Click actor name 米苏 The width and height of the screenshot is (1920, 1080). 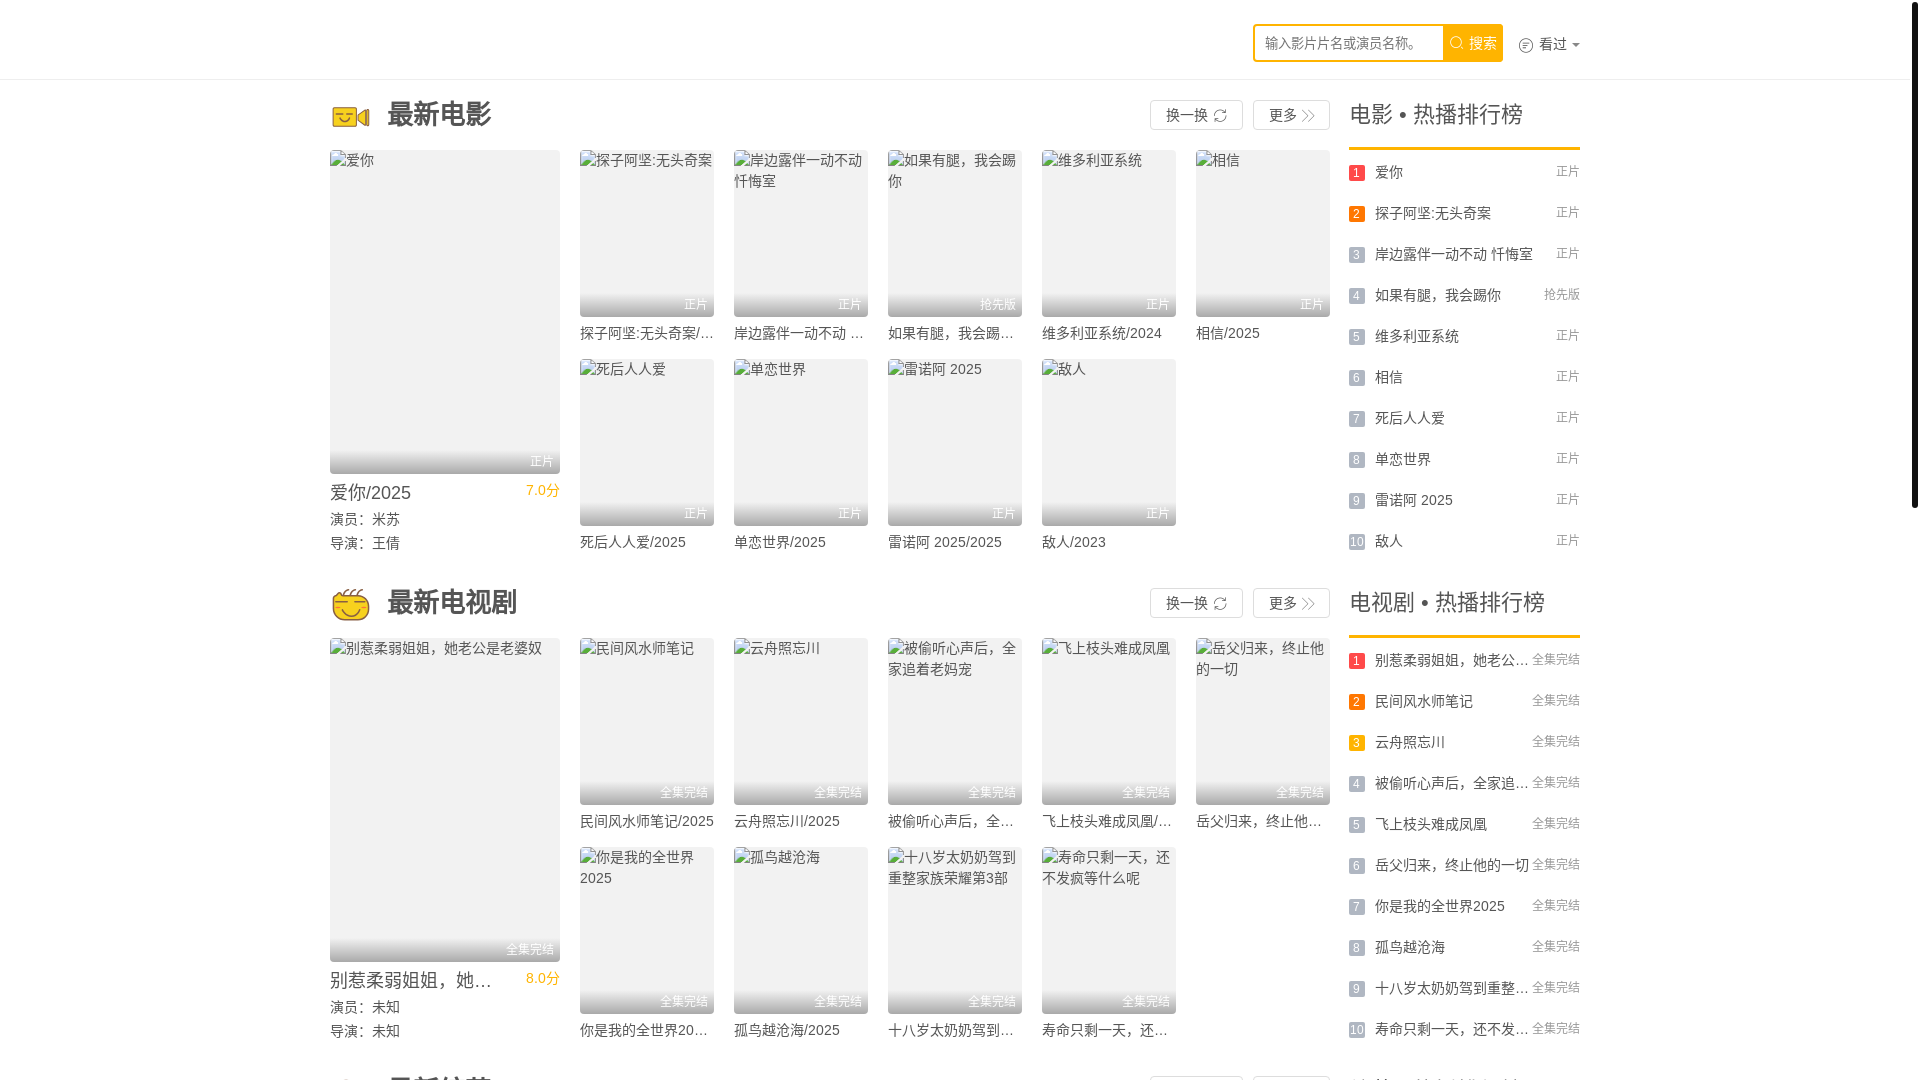tap(386, 519)
